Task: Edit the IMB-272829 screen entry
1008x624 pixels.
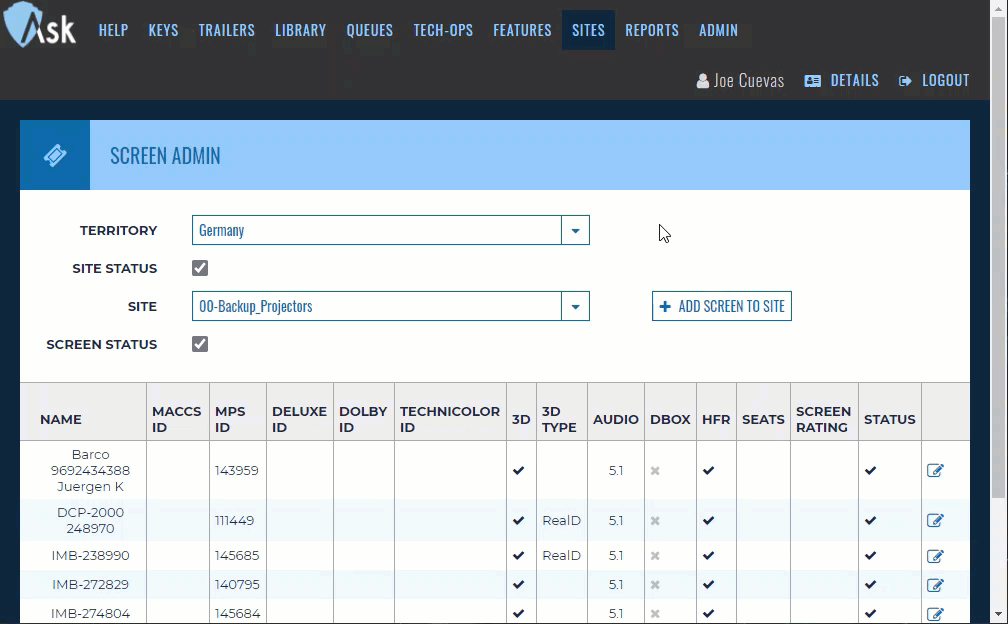Action: (x=935, y=585)
